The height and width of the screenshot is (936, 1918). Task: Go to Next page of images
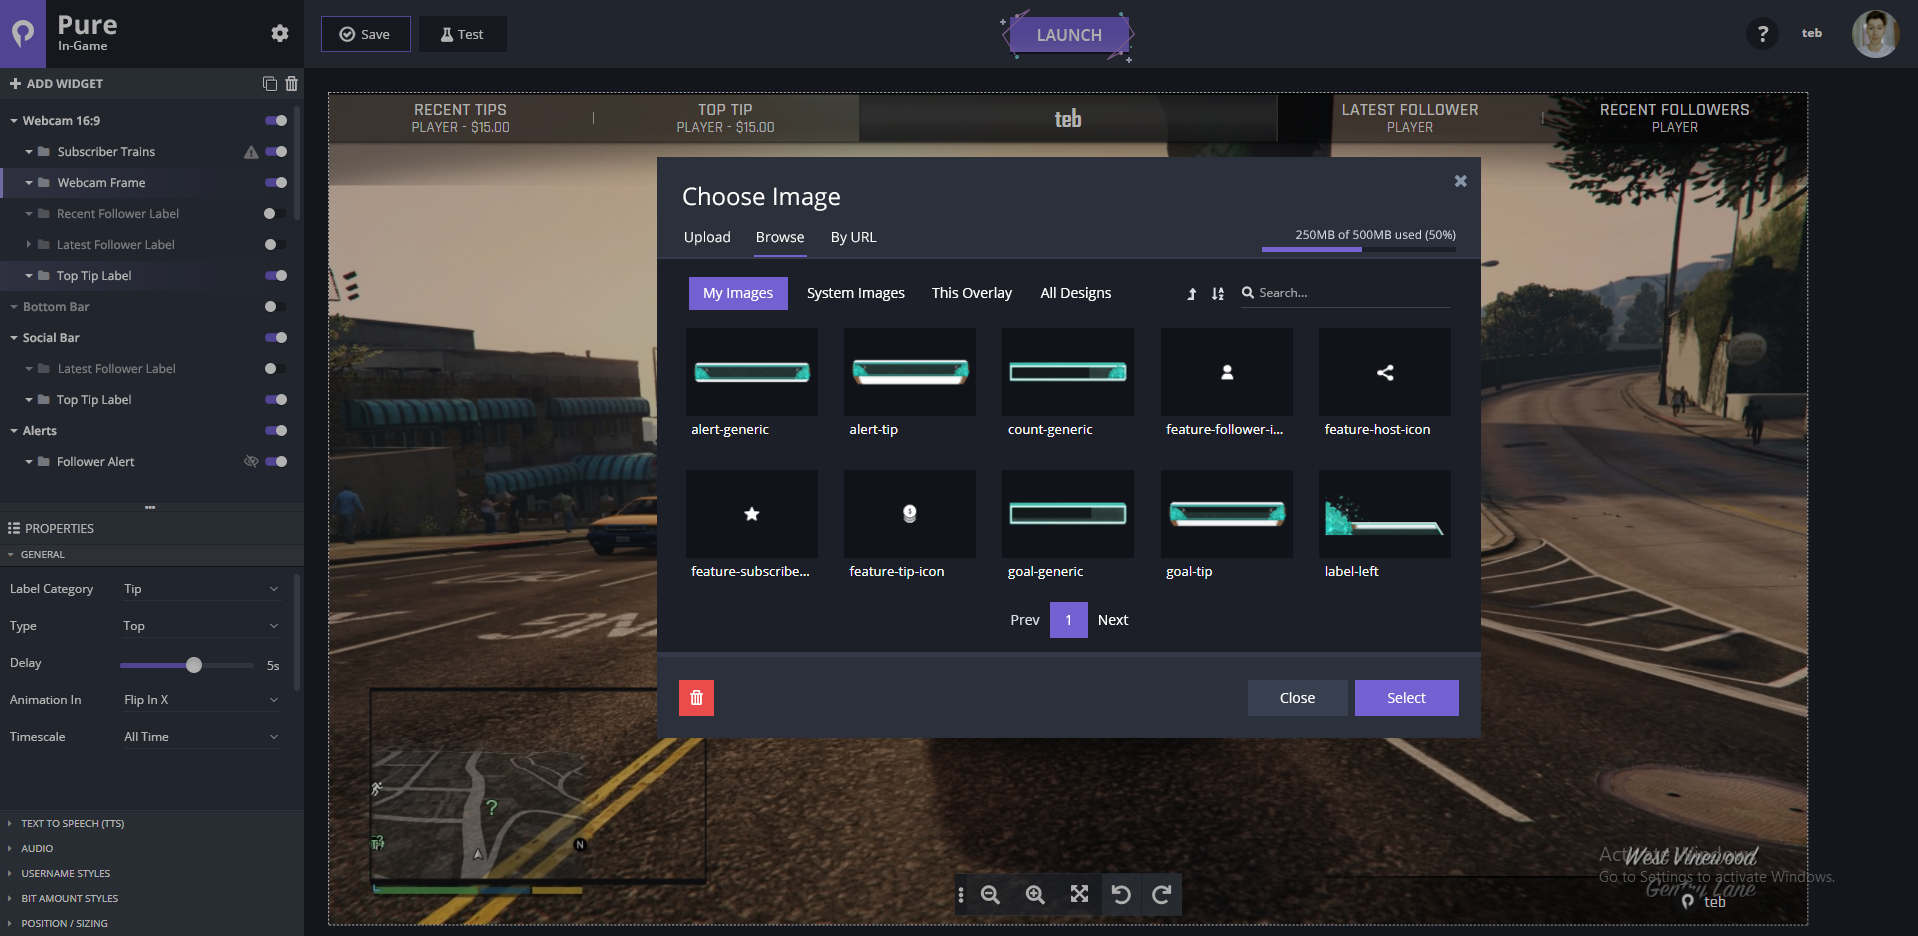[x=1113, y=620]
